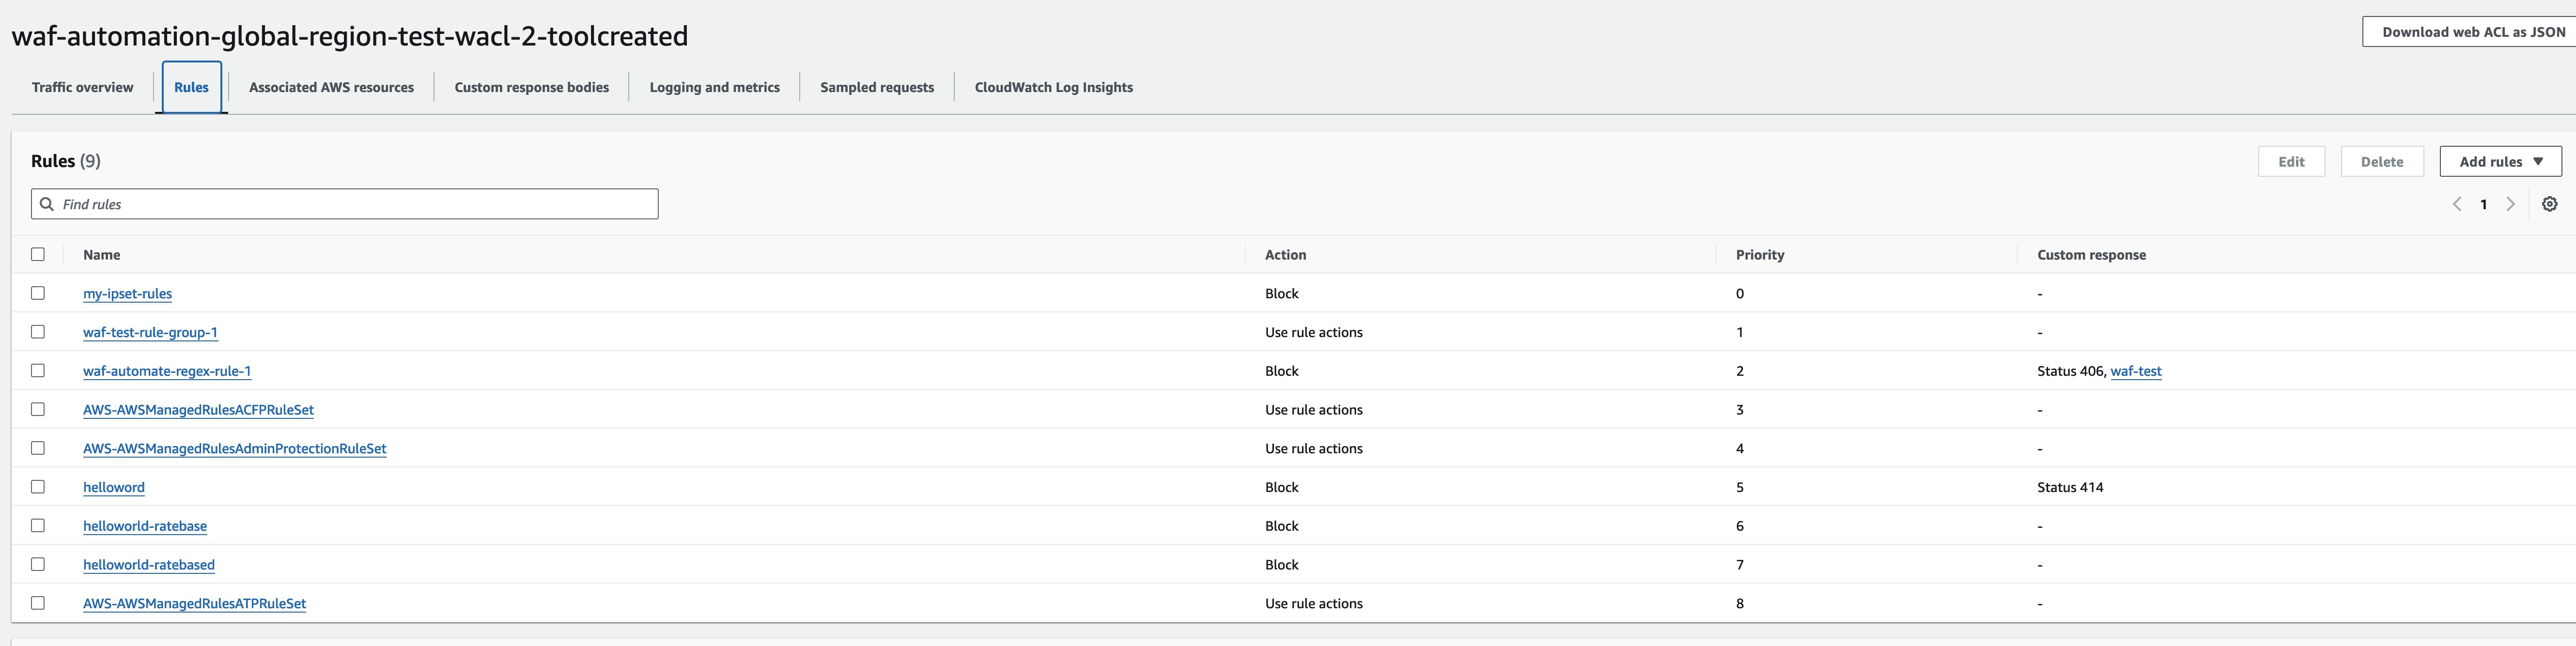The width and height of the screenshot is (2576, 646).
Task: Go to the next page arrow
Action: (x=2510, y=204)
